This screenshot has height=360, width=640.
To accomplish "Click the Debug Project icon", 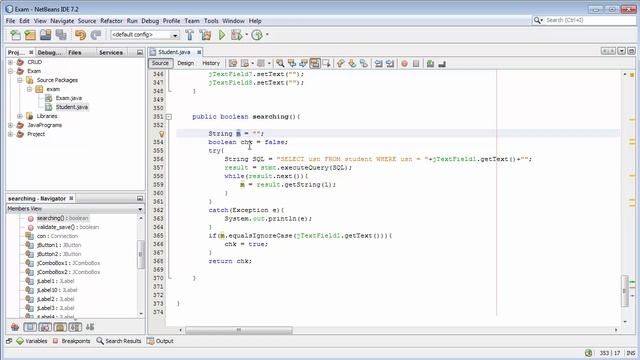I will pyautogui.click(x=237, y=35).
